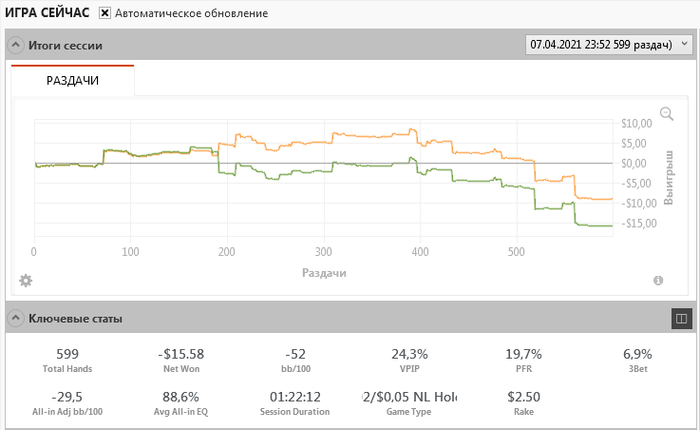This screenshot has height=430, width=700.
Task: Click the layout icon in Ключевые статы header
Action: tap(680, 318)
